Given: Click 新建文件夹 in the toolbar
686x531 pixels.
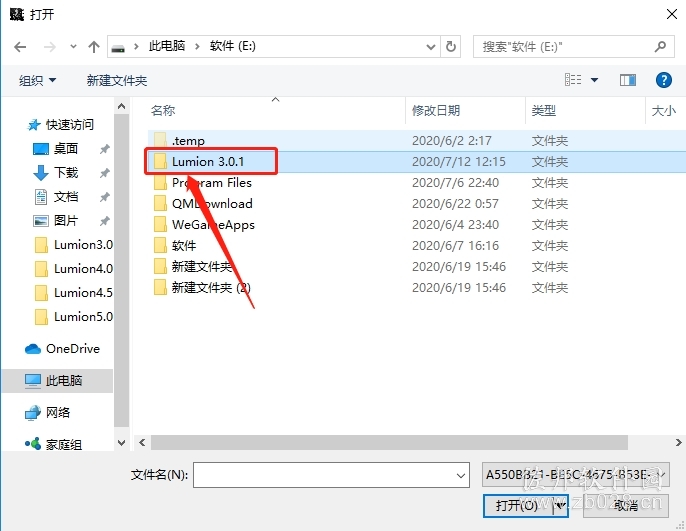Looking at the screenshot, I should click(117, 80).
